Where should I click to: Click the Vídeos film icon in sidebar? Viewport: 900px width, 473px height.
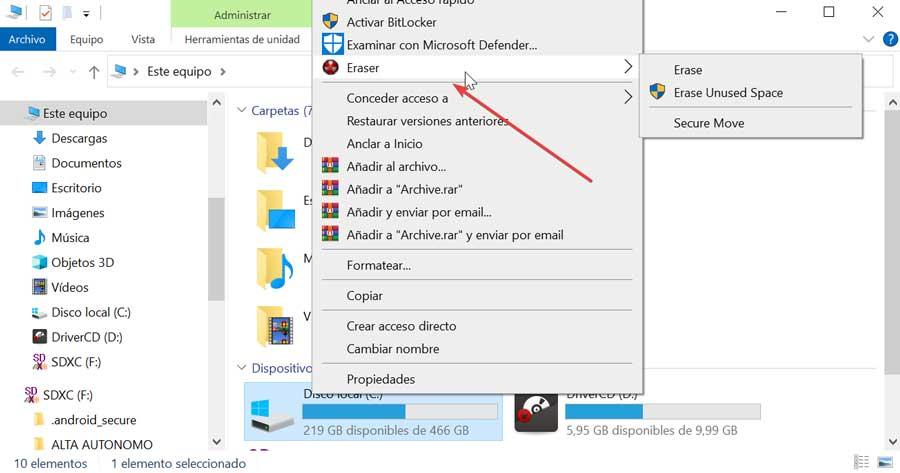coord(39,287)
